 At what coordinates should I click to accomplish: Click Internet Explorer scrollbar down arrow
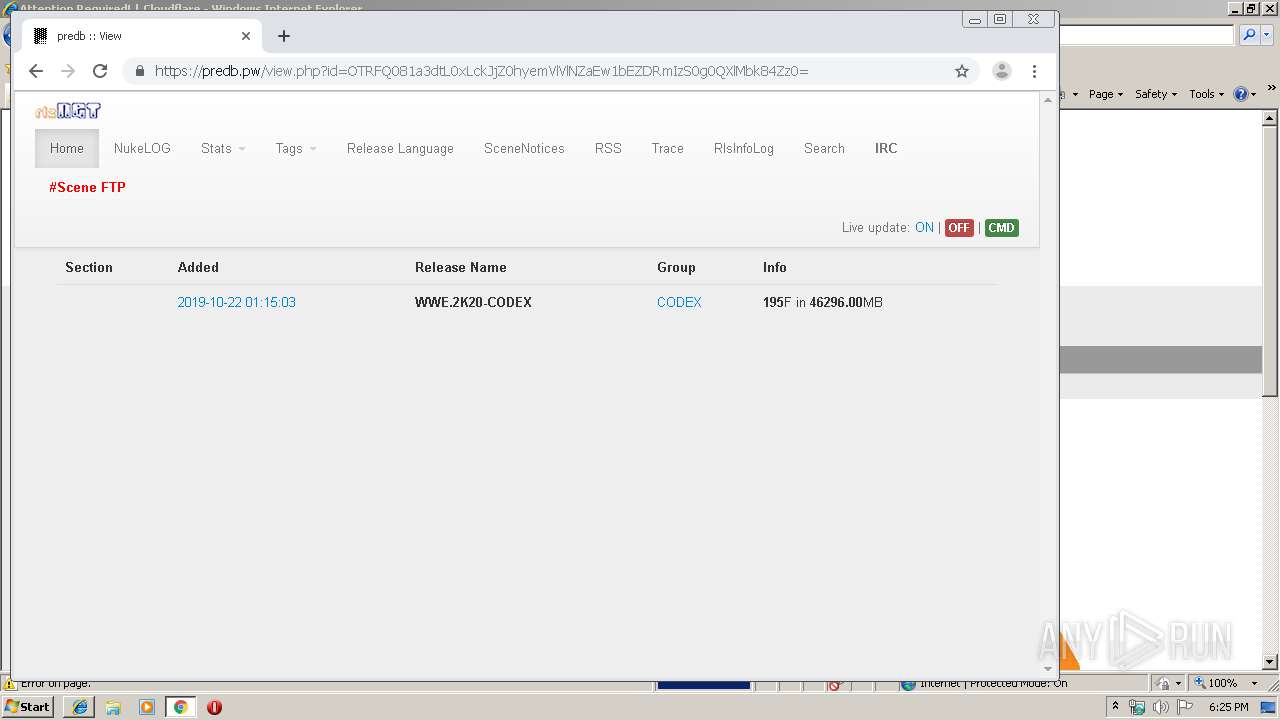(x=1270, y=662)
